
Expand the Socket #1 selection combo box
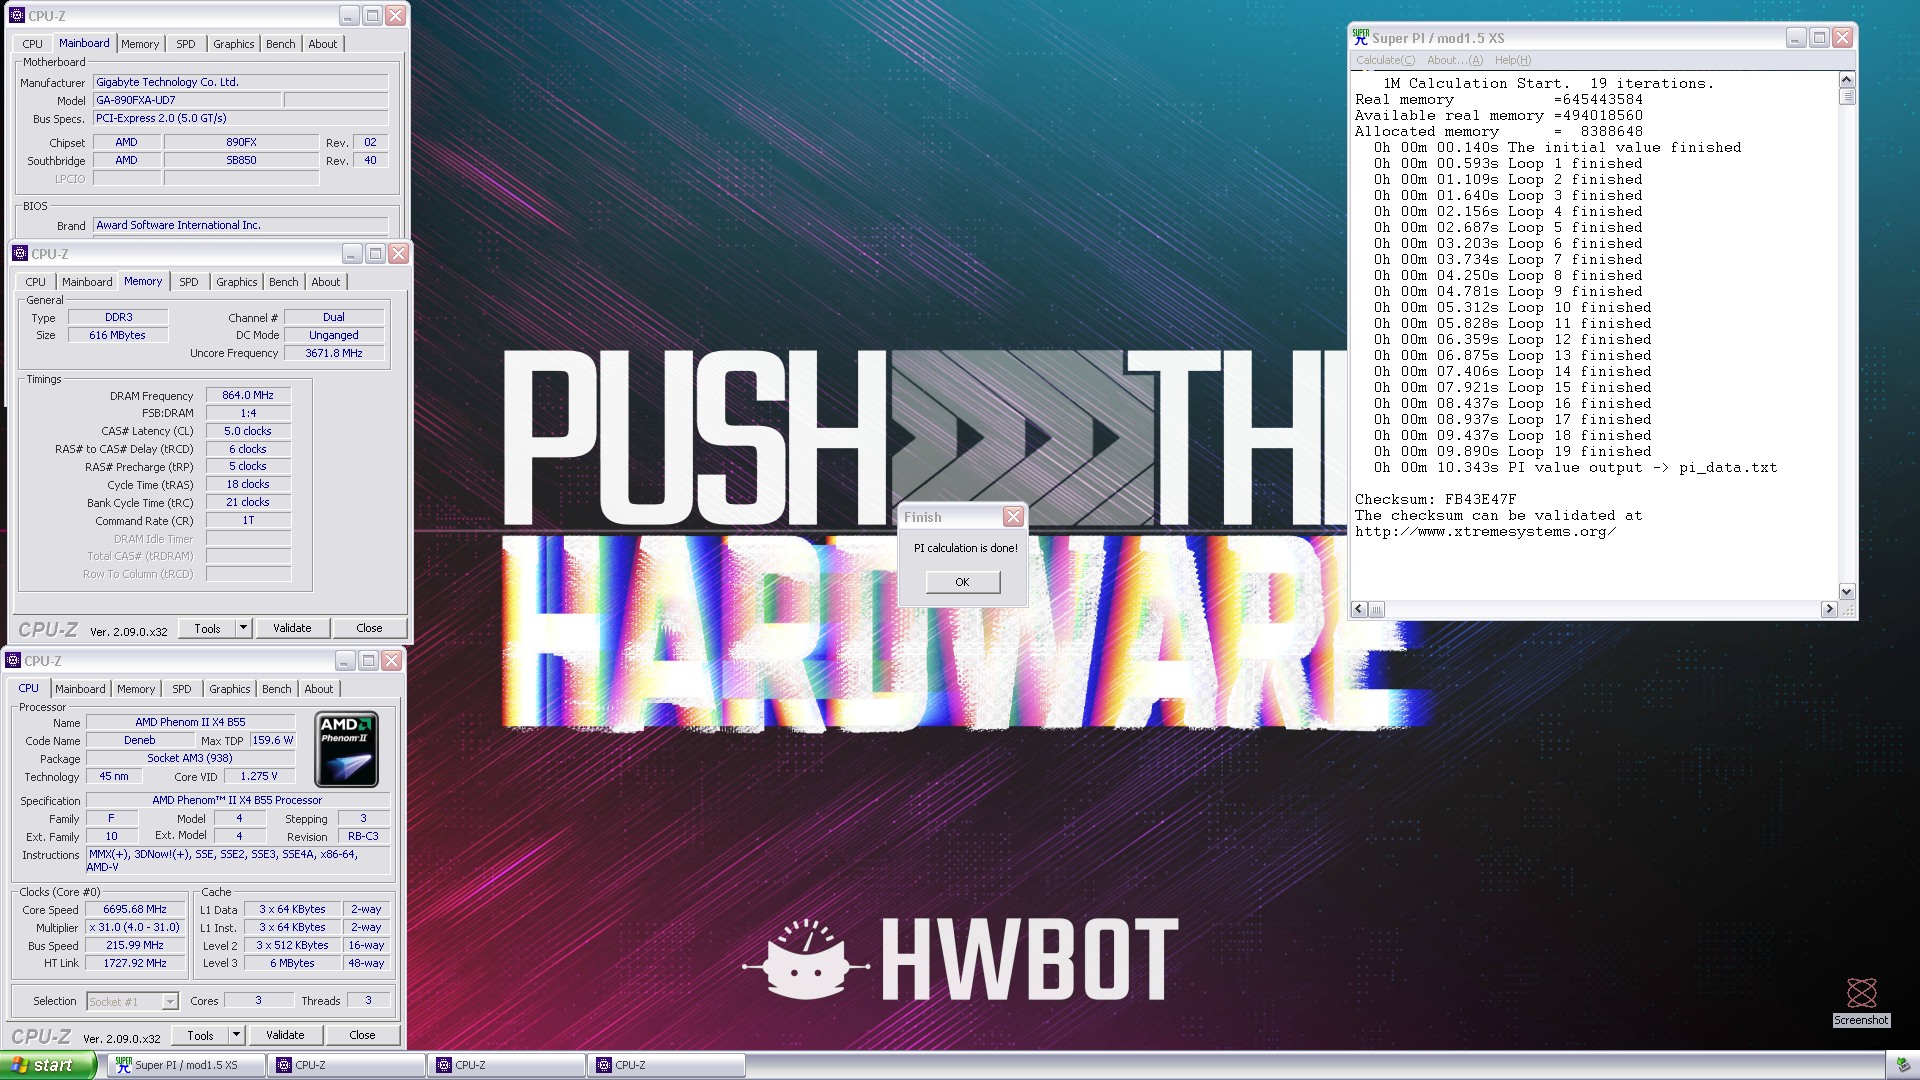[x=170, y=1001]
